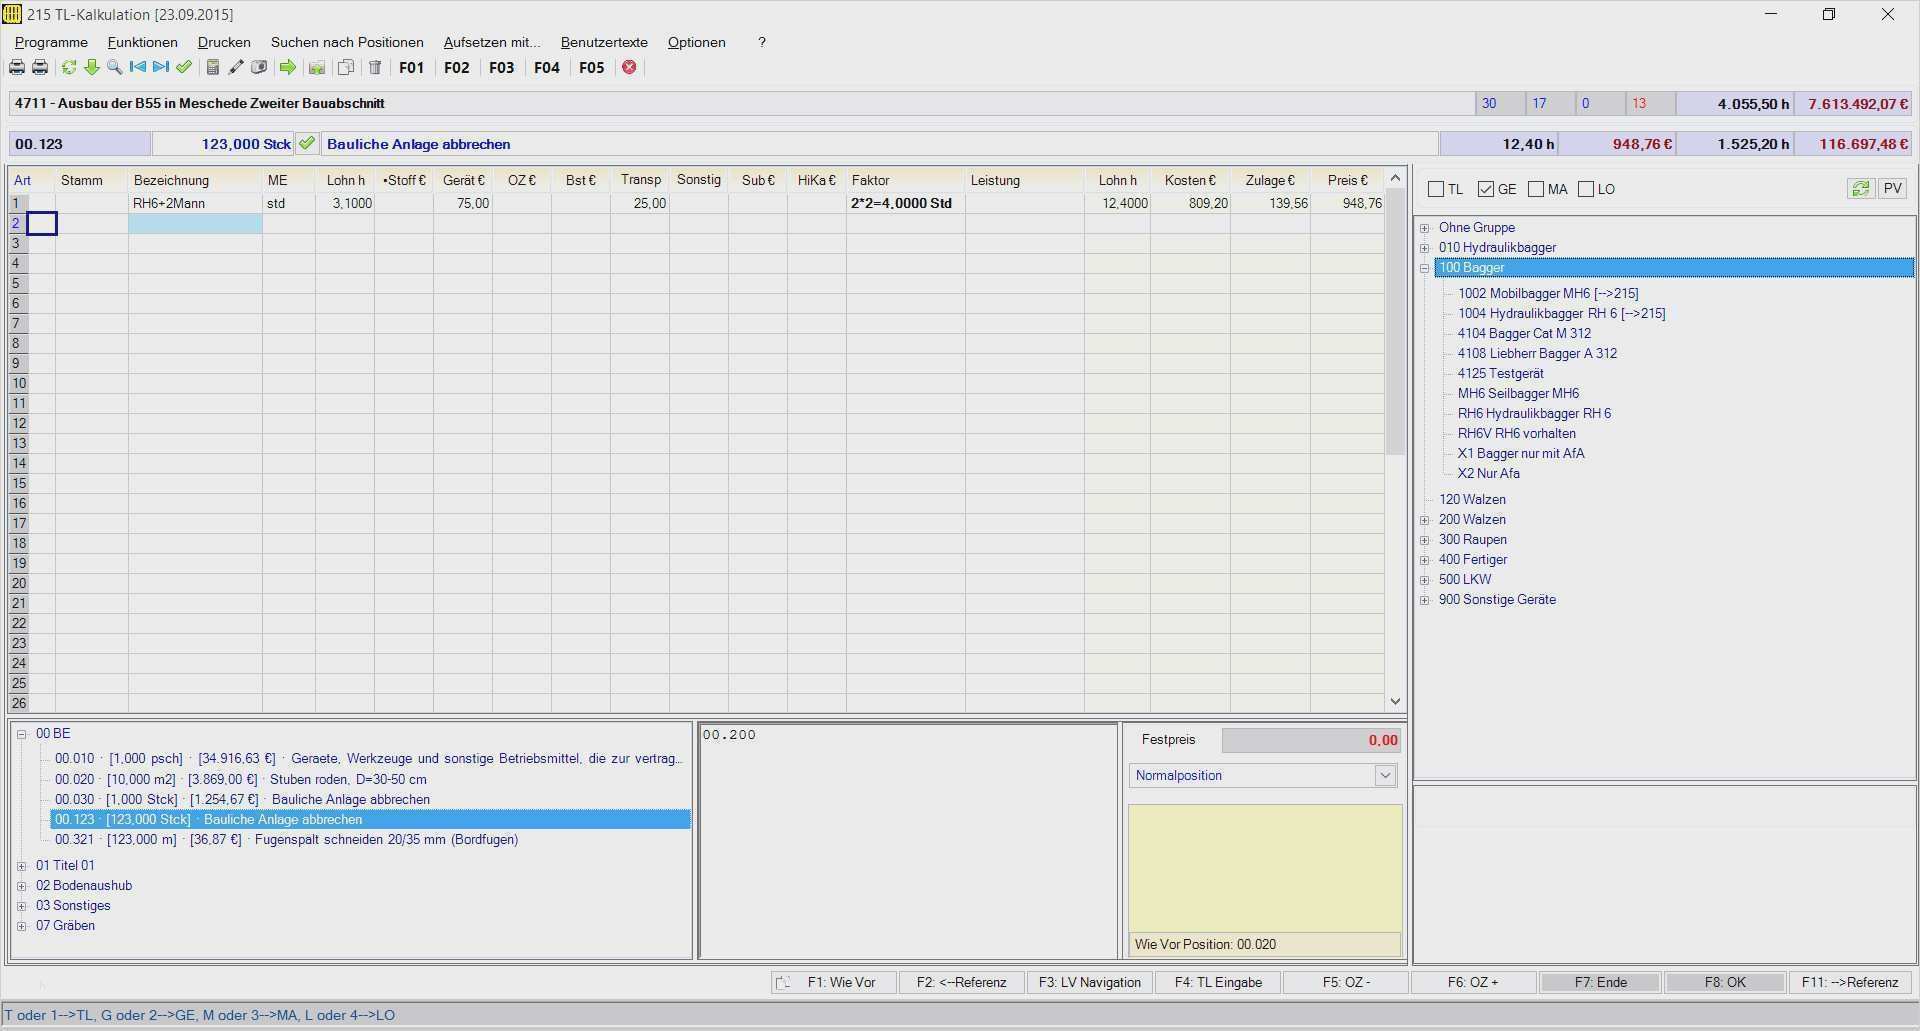
Task: Click the table's vertical scrollbar thumb
Action: click(x=1395, y=320)
